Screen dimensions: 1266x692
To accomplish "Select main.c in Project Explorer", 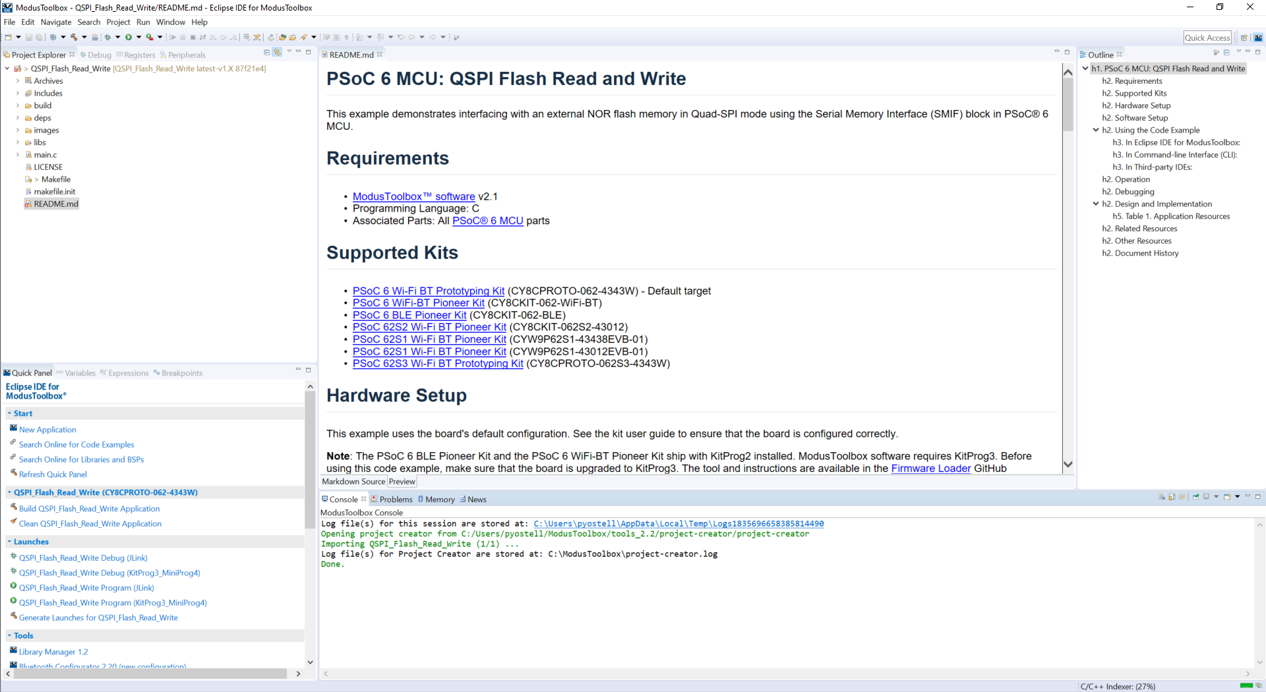I will point(45,155).
